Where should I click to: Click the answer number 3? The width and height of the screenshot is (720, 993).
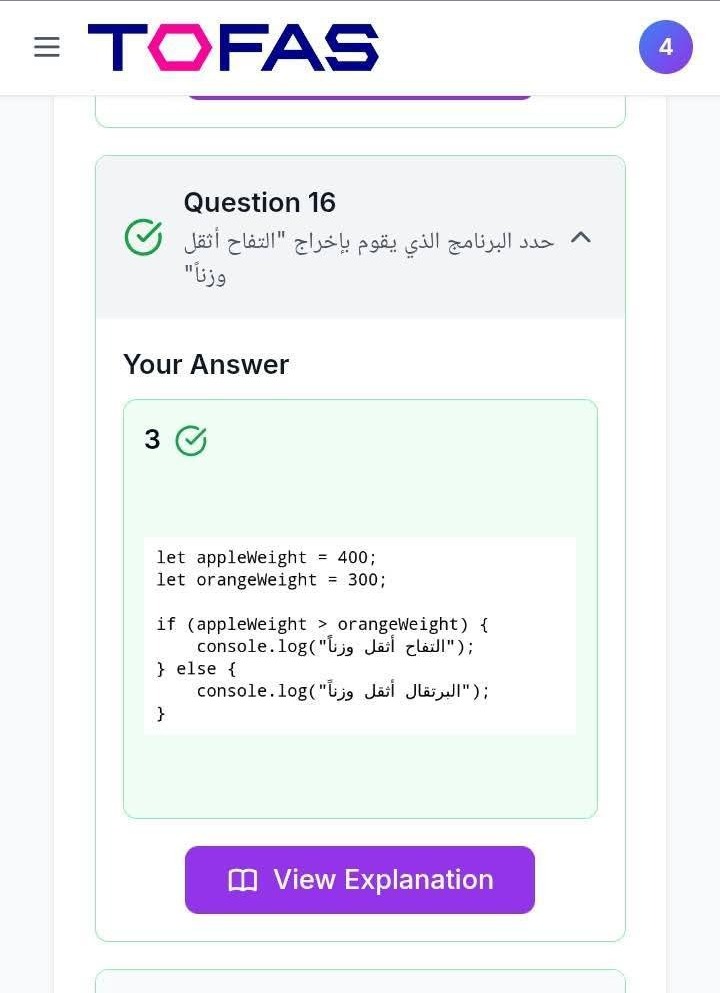152,440
